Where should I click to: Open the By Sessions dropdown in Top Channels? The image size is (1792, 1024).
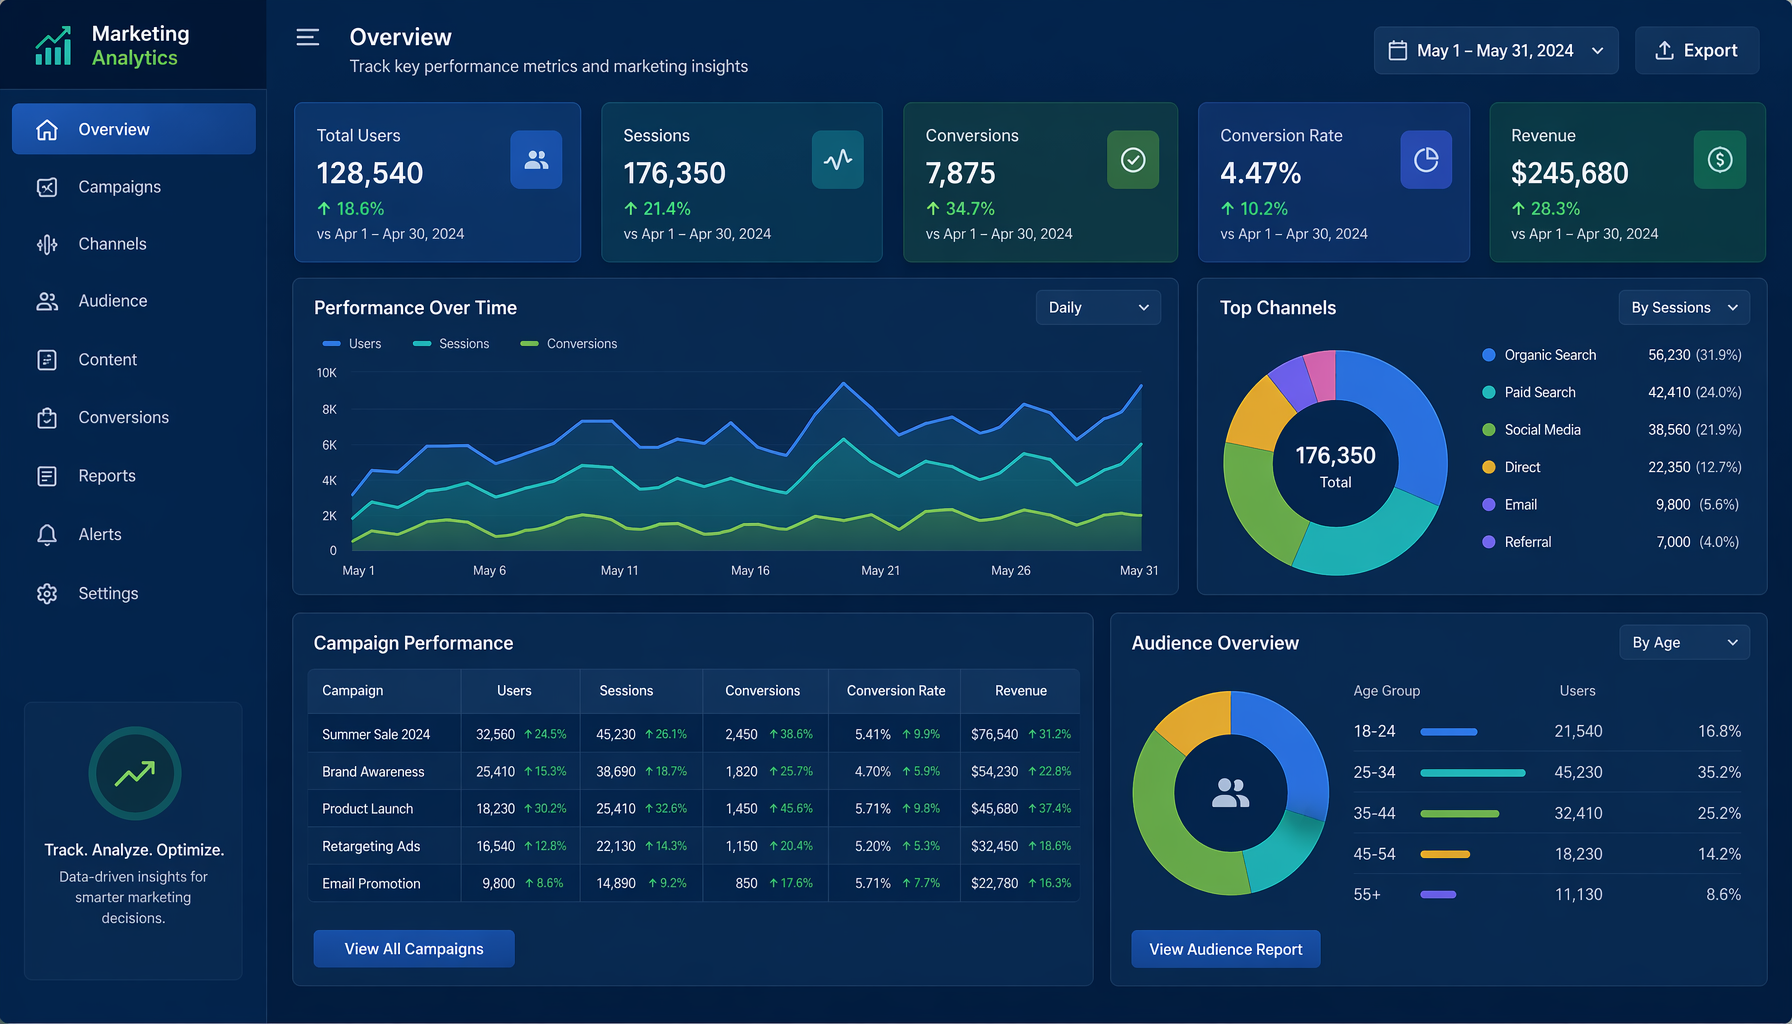pos(1684,308)
